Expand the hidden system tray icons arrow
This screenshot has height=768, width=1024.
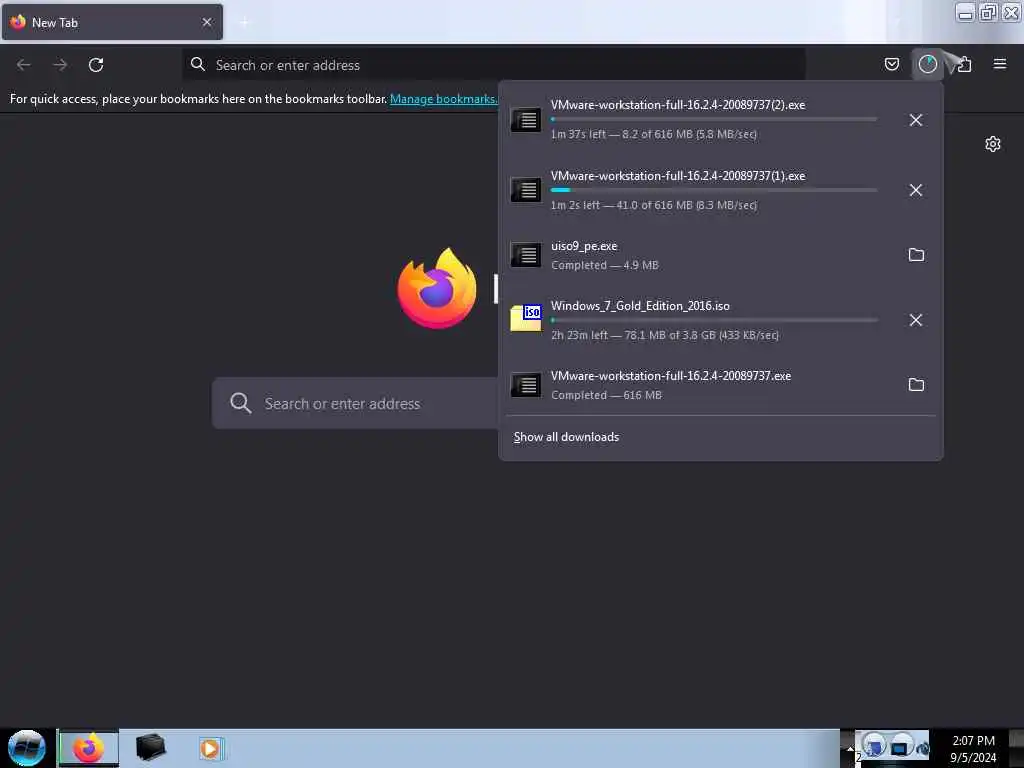[x=850, y=748]
